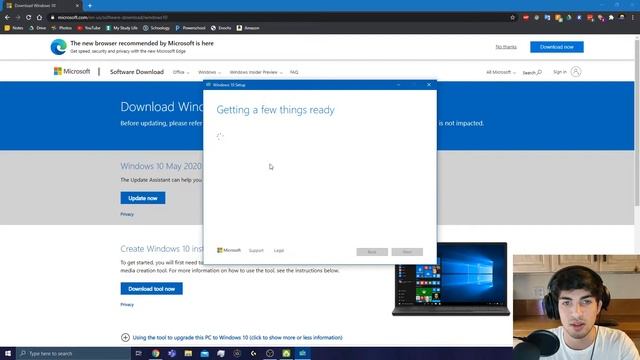Screen dimensions: 640x360
Task: Open the Chrome profile avatar
Action: click(622, 18)
